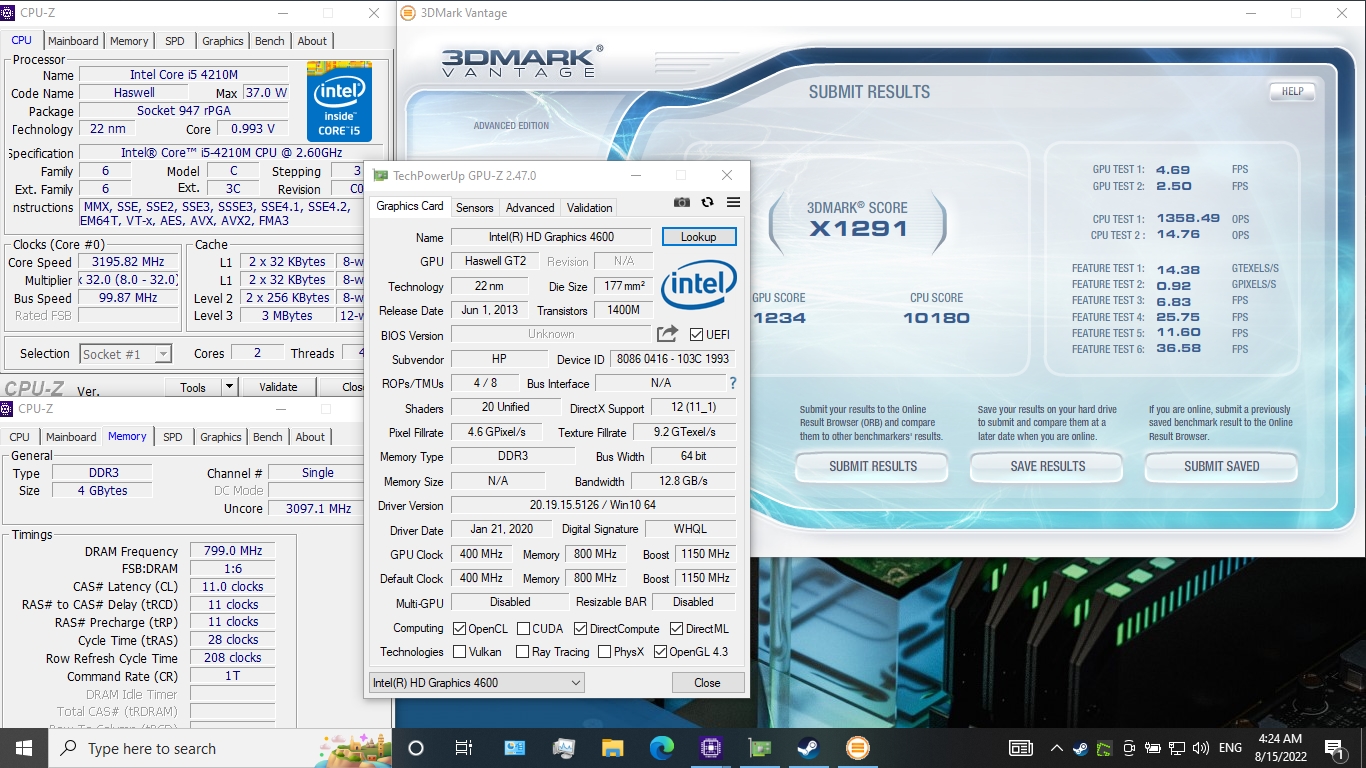Toggle the DirectML checkbox

tap(677, 629)
